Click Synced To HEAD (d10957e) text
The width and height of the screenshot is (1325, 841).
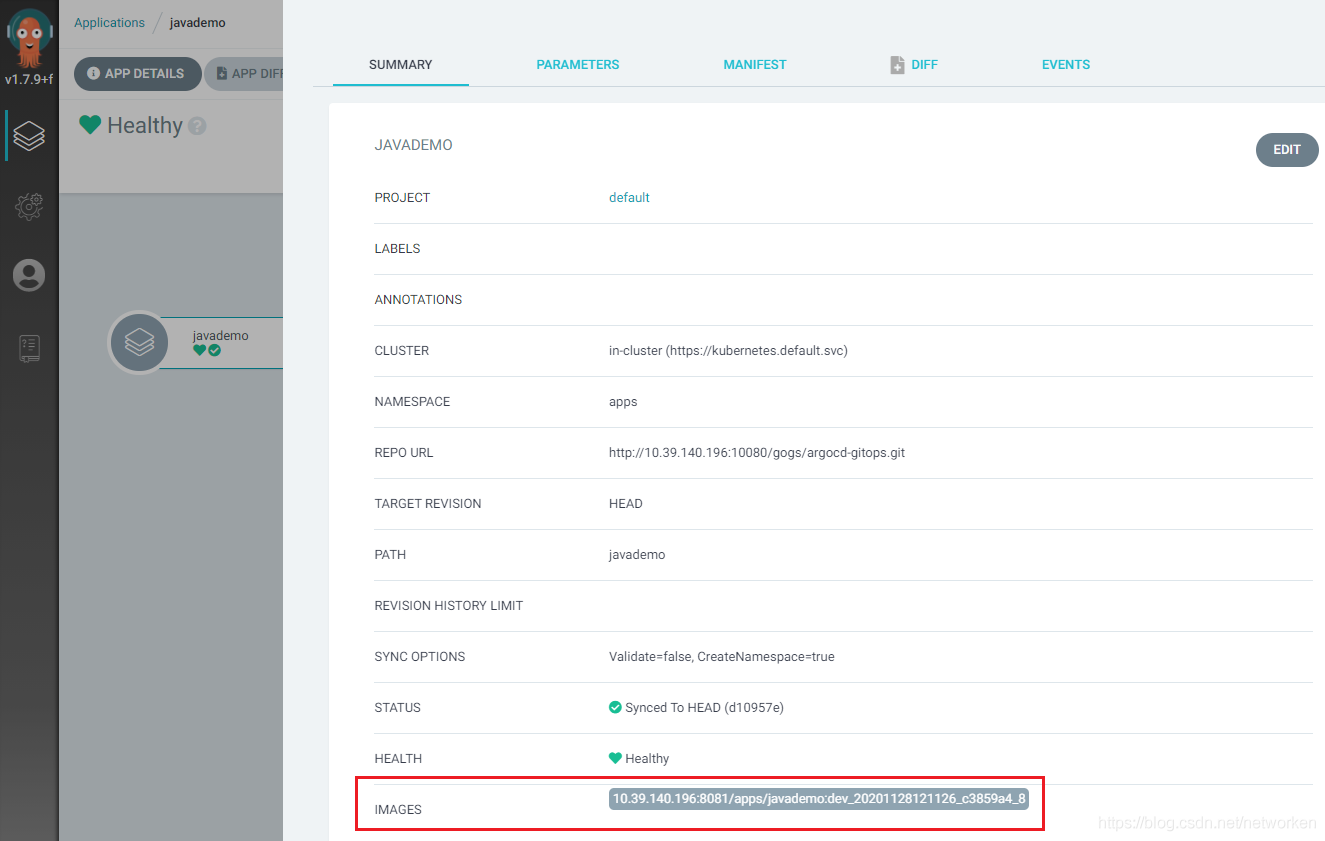tap(704, 707)
